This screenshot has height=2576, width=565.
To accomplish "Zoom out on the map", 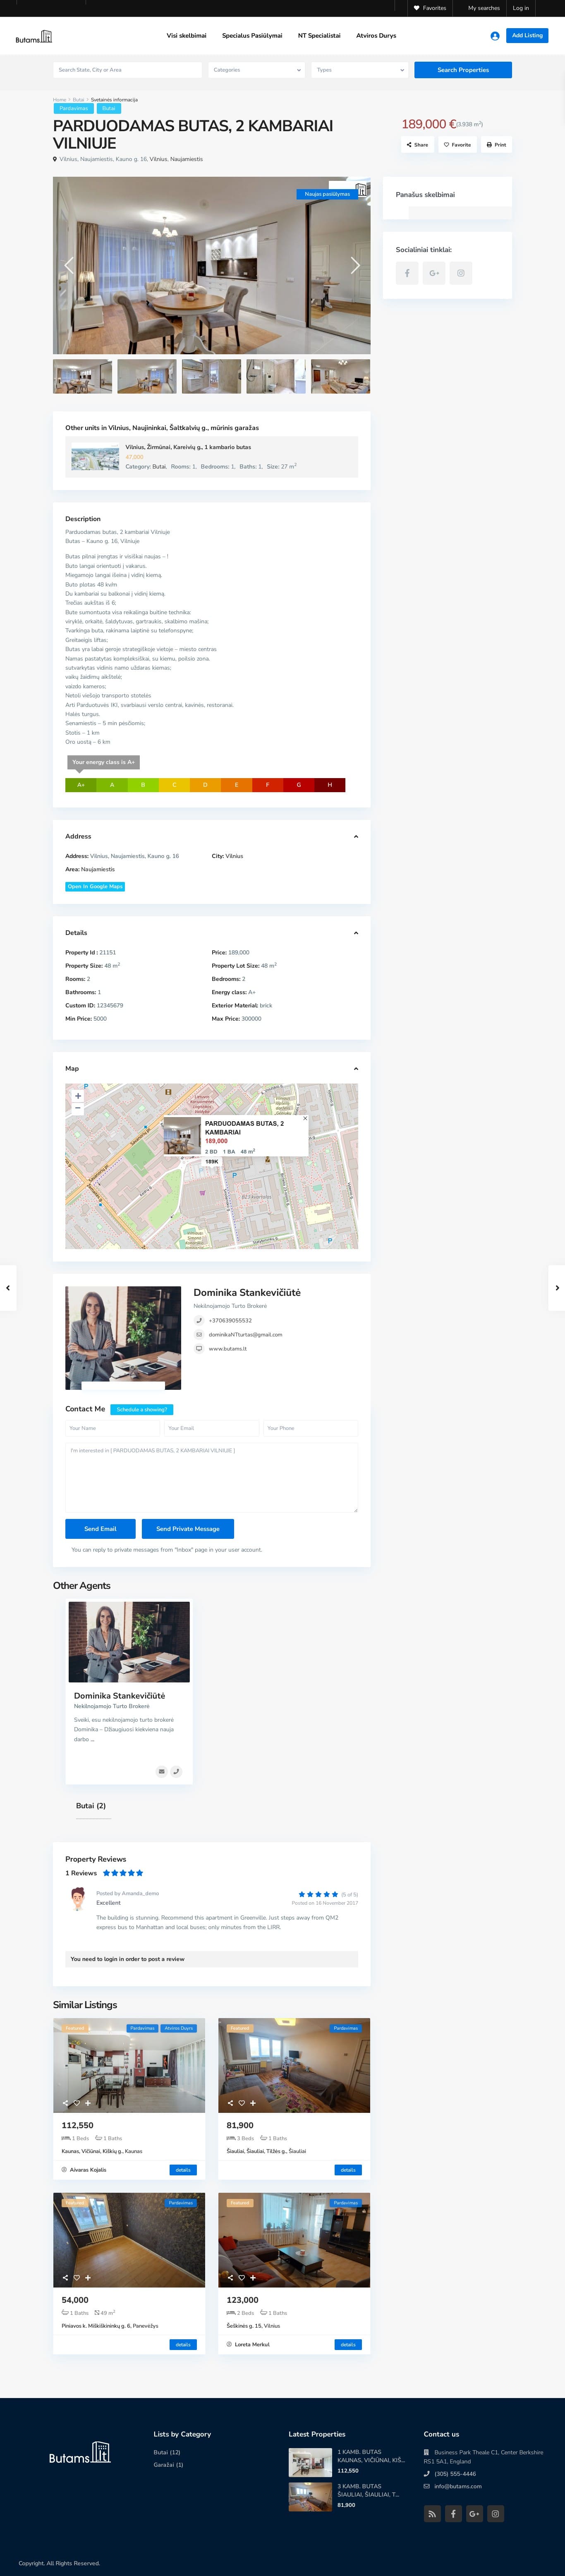I will [78, 1108].
